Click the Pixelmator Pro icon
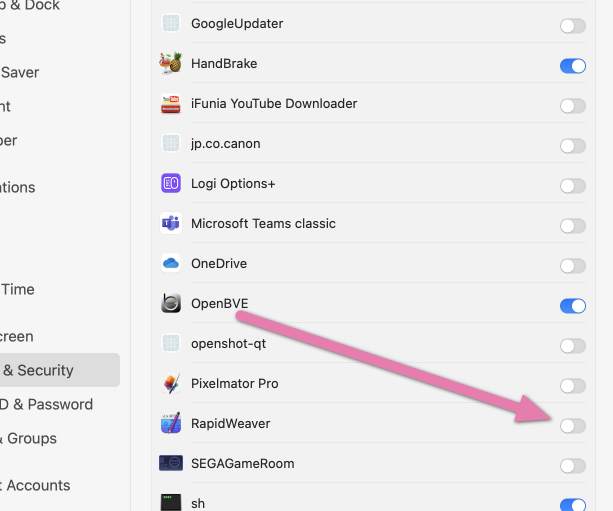This screenshot has height=511, width=613. point(171,384)
